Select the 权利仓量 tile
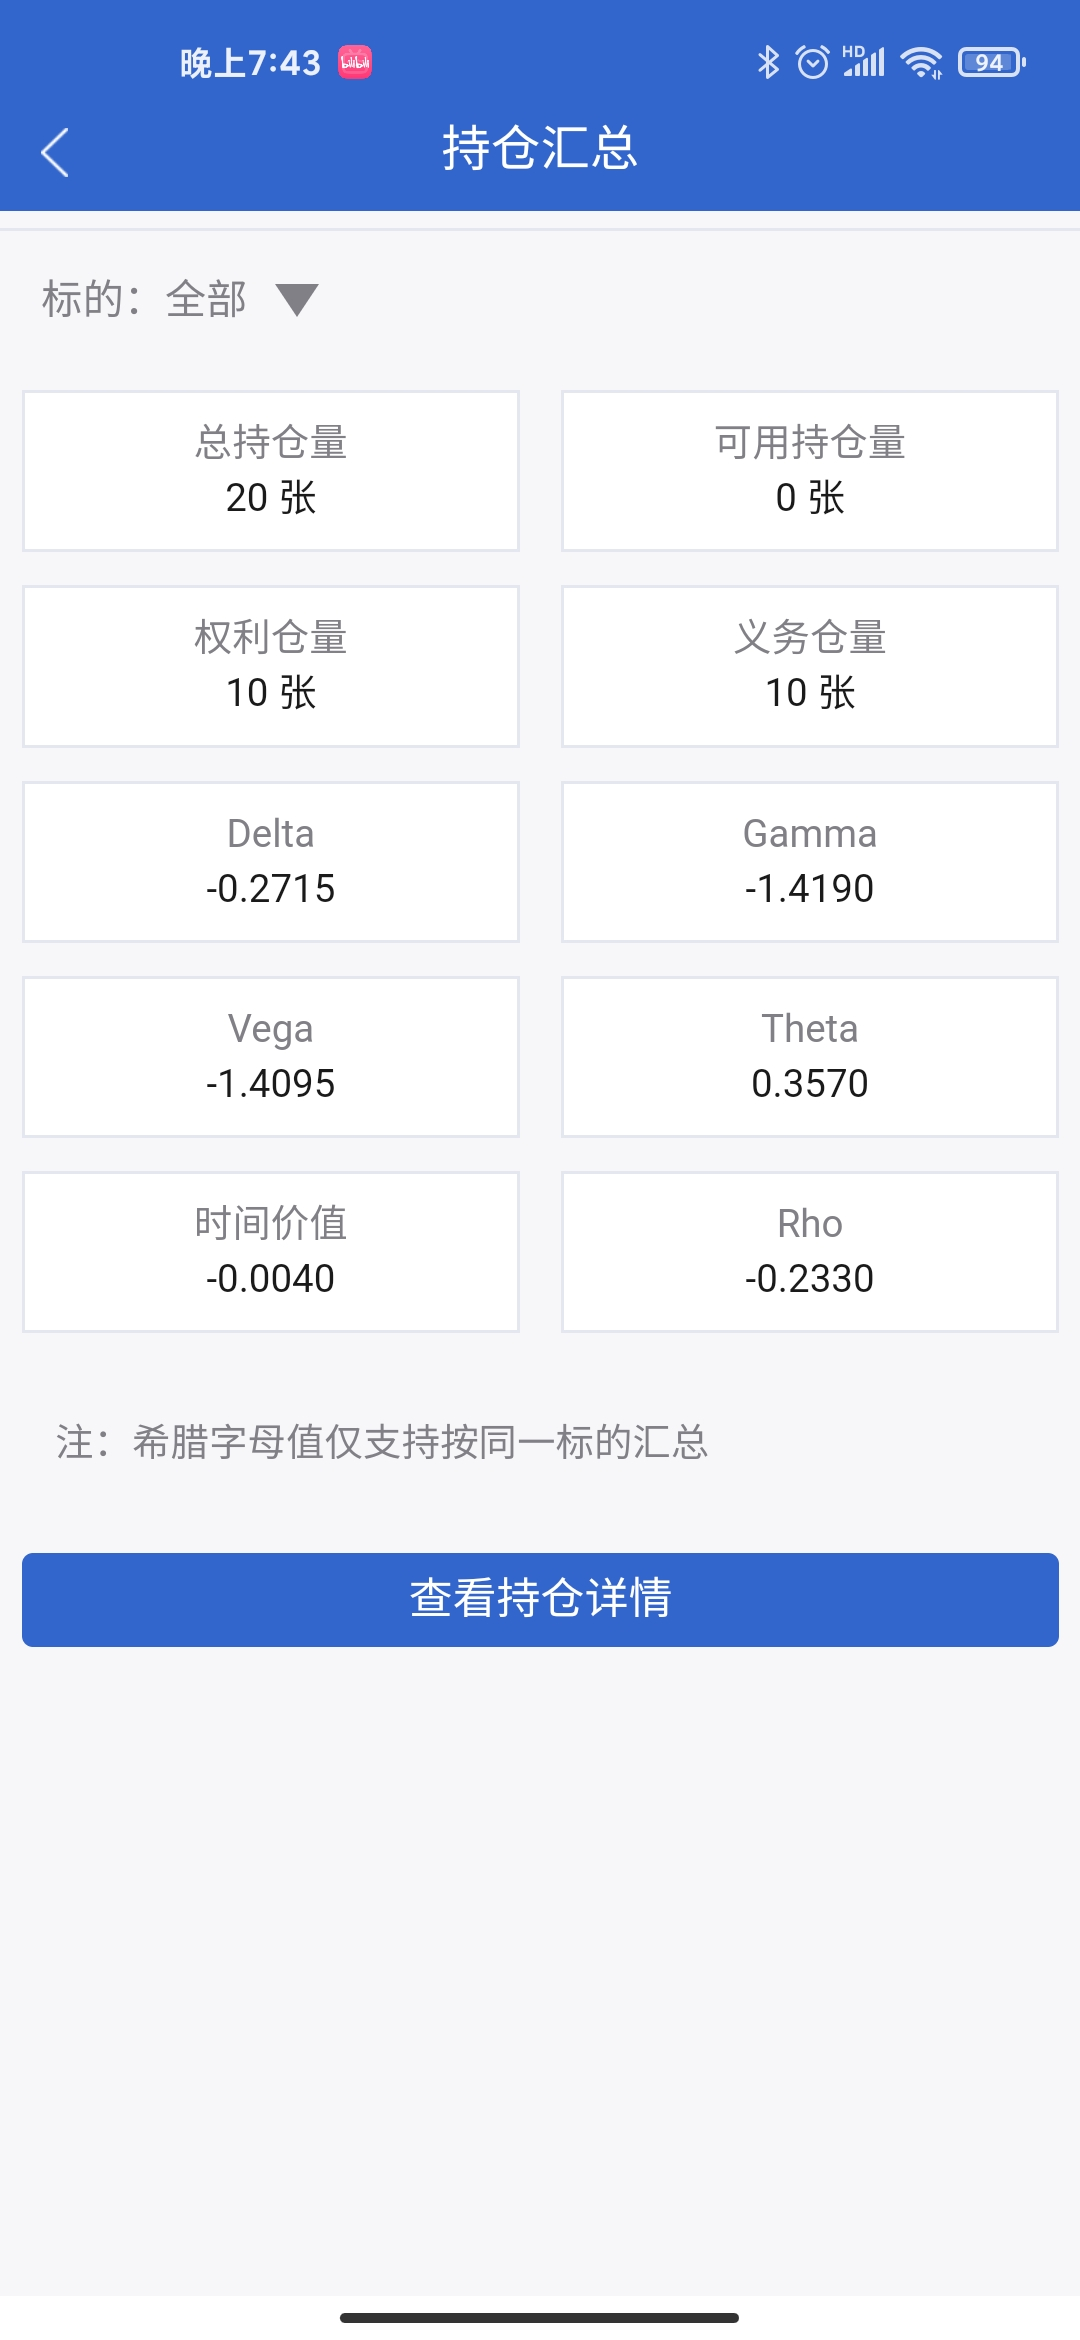Viewport: 1080px width, 2340px height. tap(271, 666)
